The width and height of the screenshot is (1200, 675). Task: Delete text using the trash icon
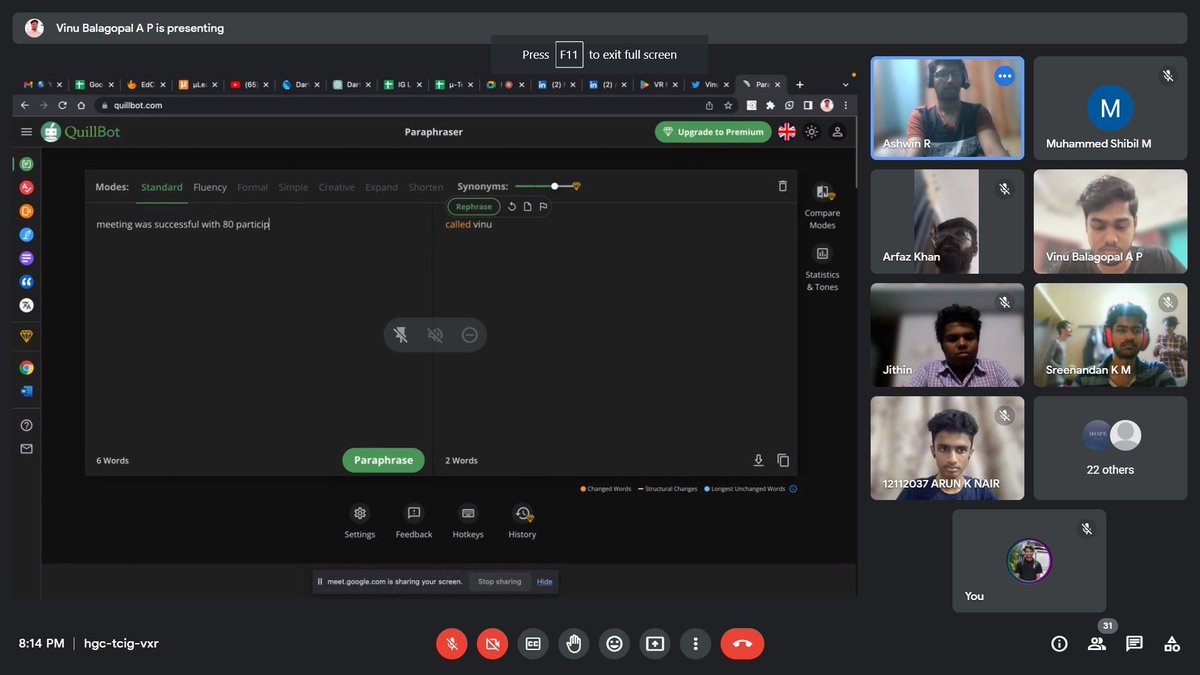pyautogui.click(x=783, y=186)
